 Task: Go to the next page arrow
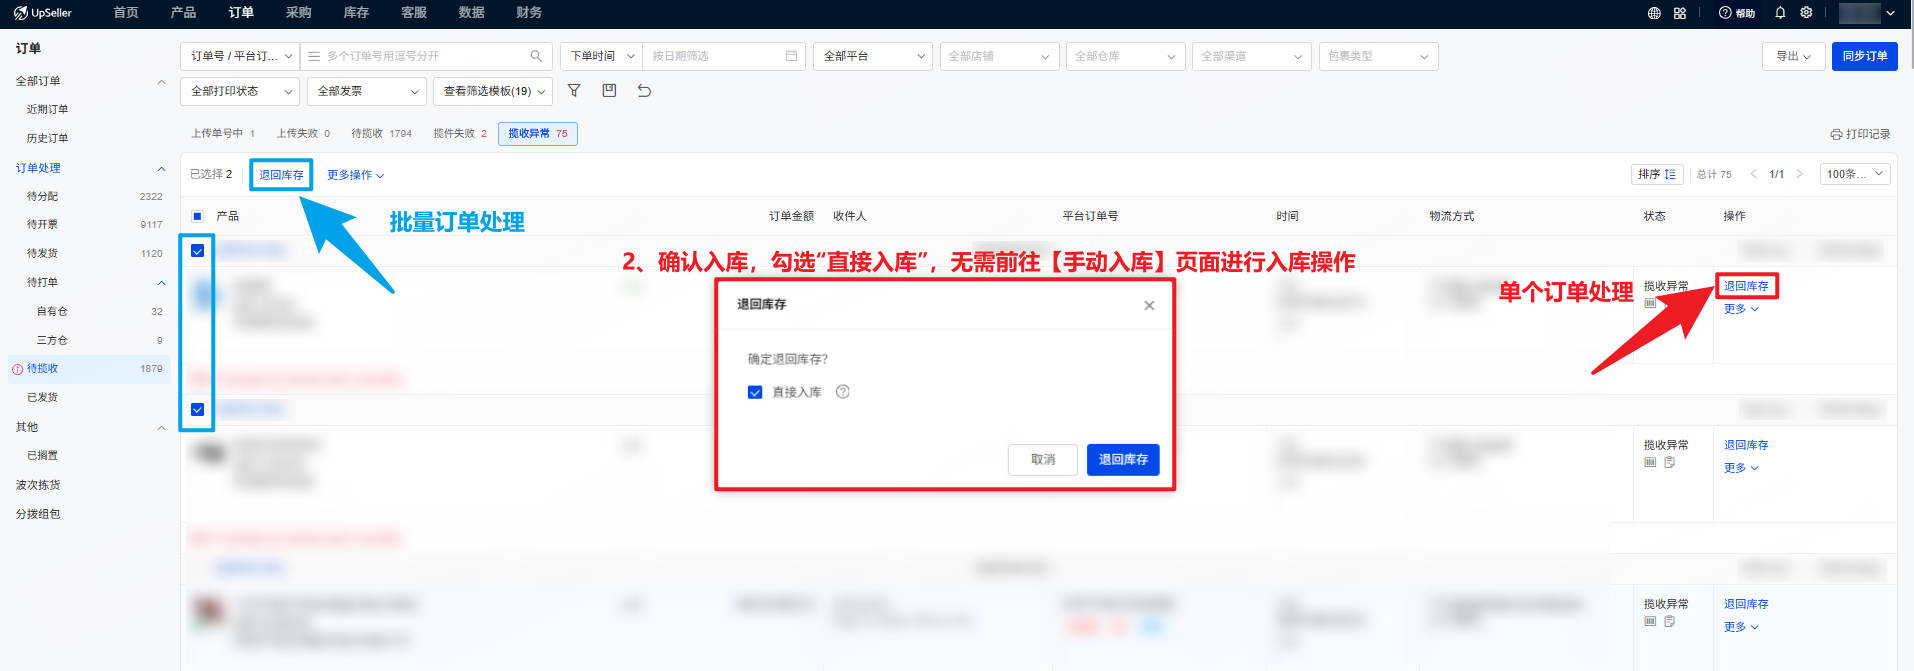1799,174
